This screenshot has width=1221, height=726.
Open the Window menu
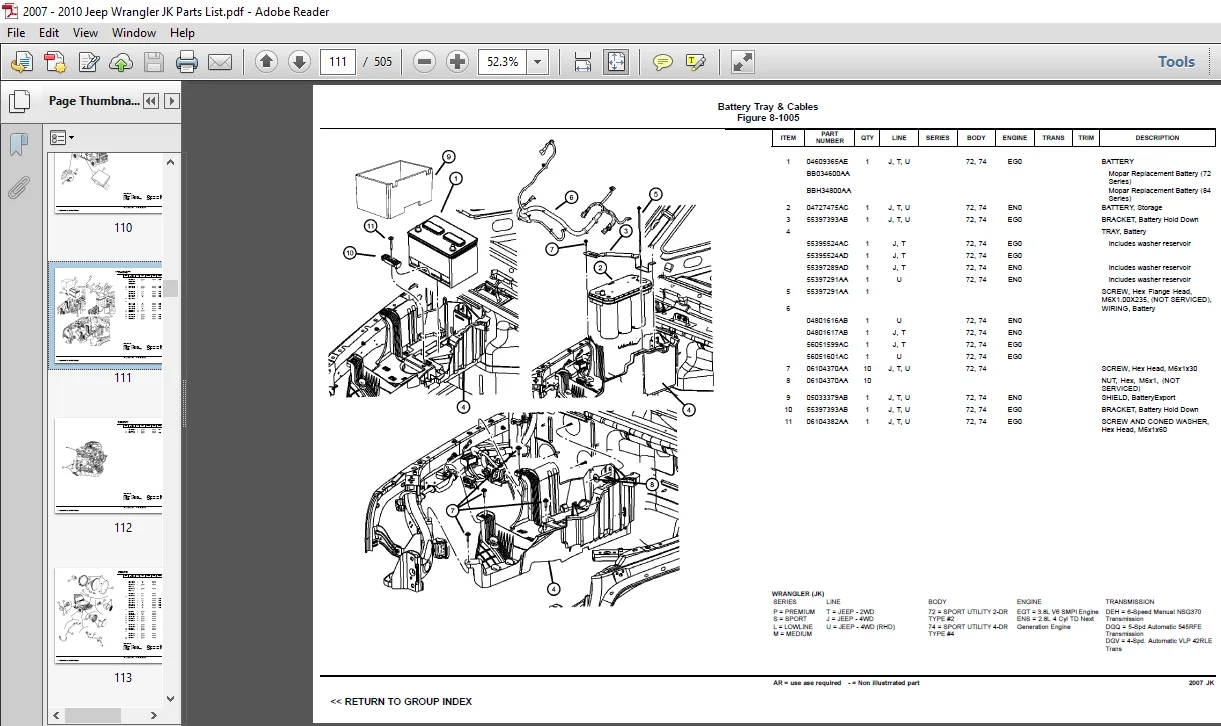point(133,32)
